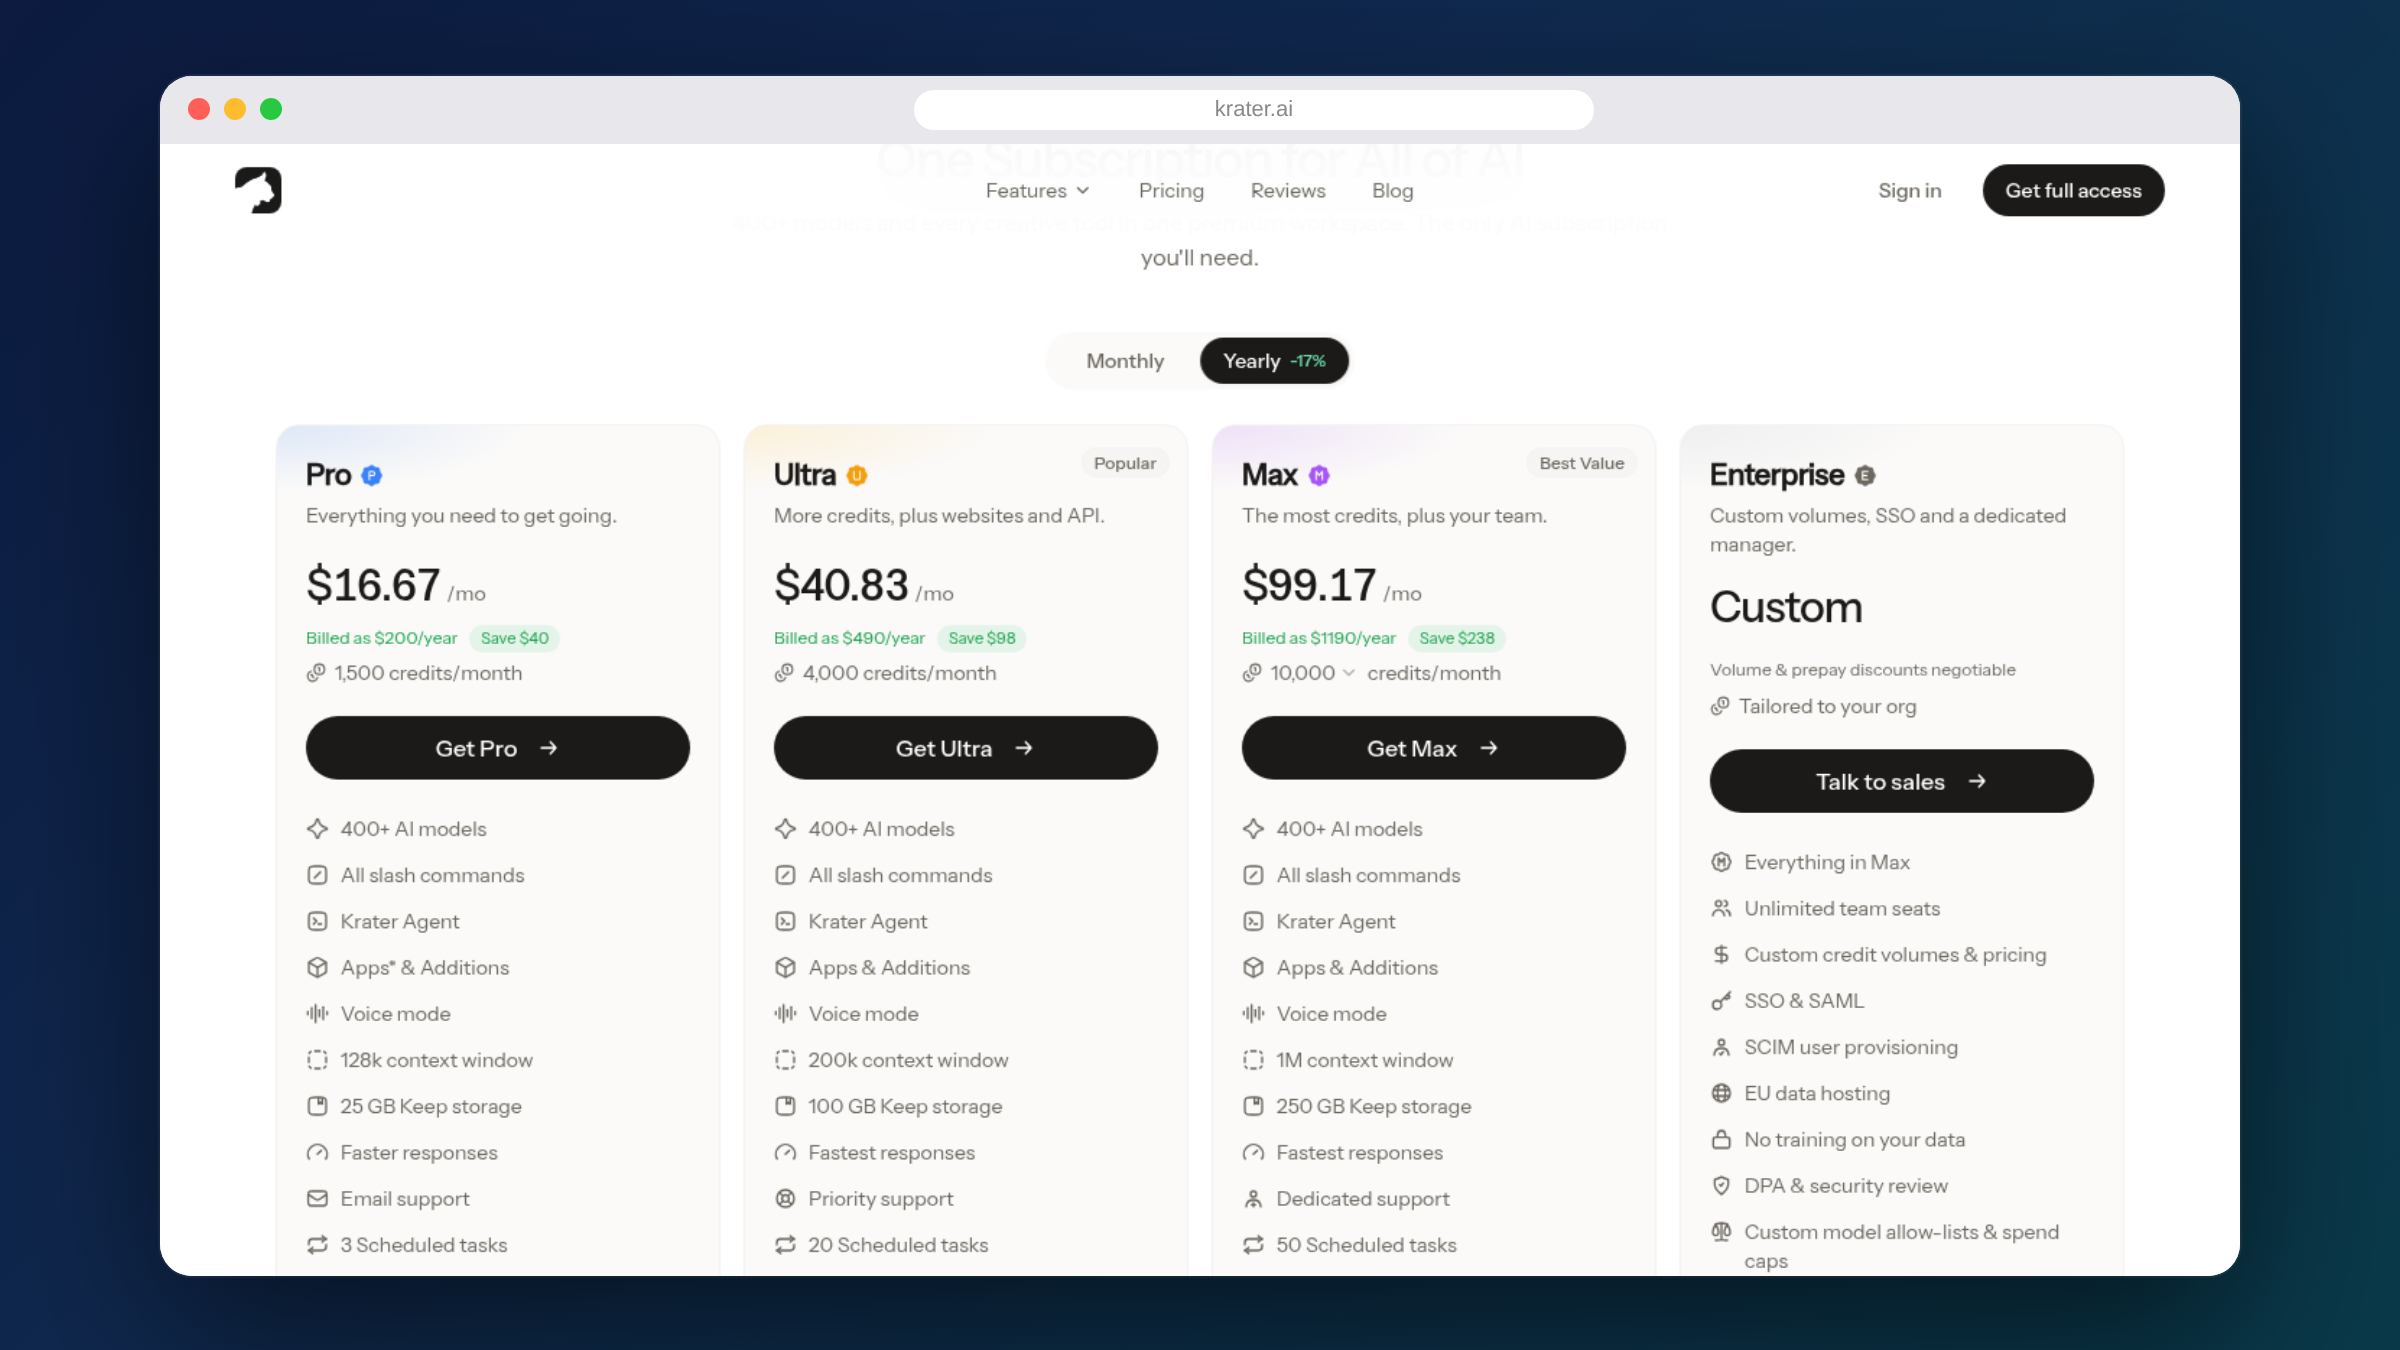Viewport: 2400px width, 1350px height.
Task: Click Tailored to your org text
Action: coord(1827,706)
